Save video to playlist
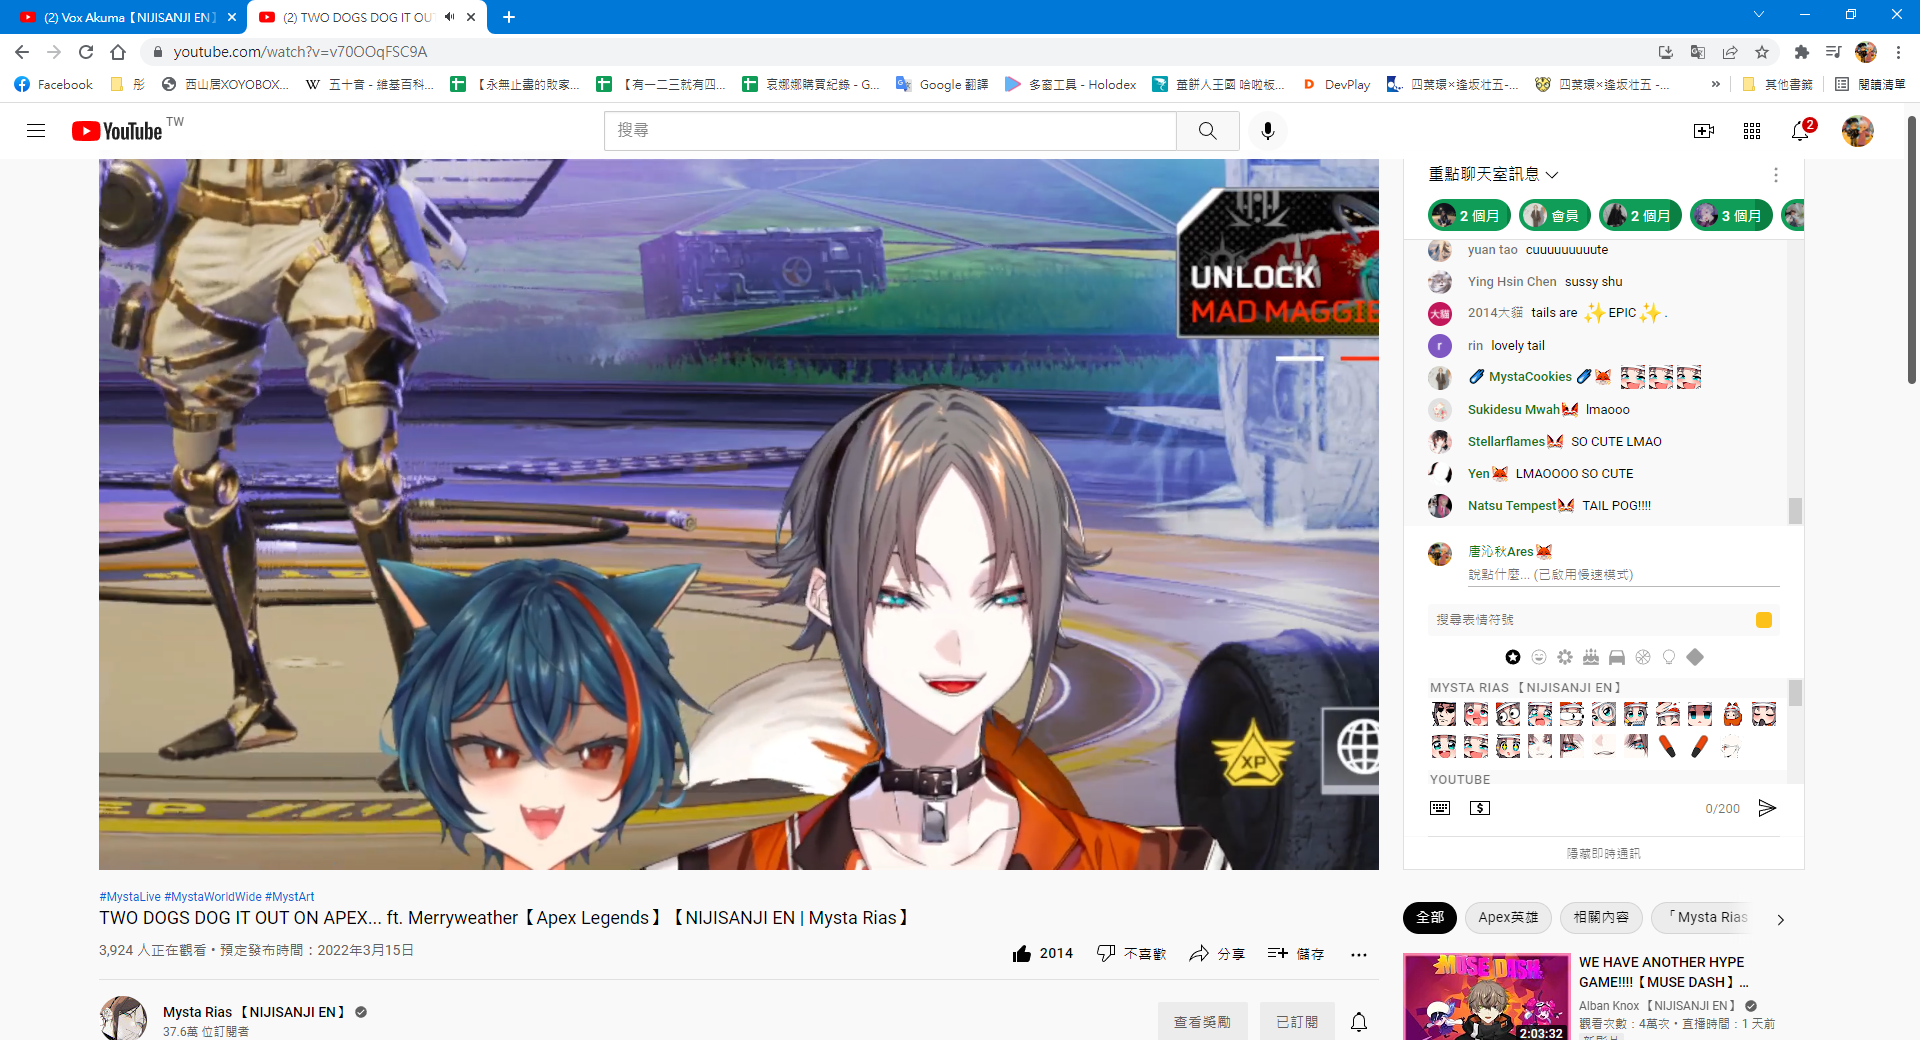The width and height of the screenshot is (1920, 1040). click(1296, 954)
